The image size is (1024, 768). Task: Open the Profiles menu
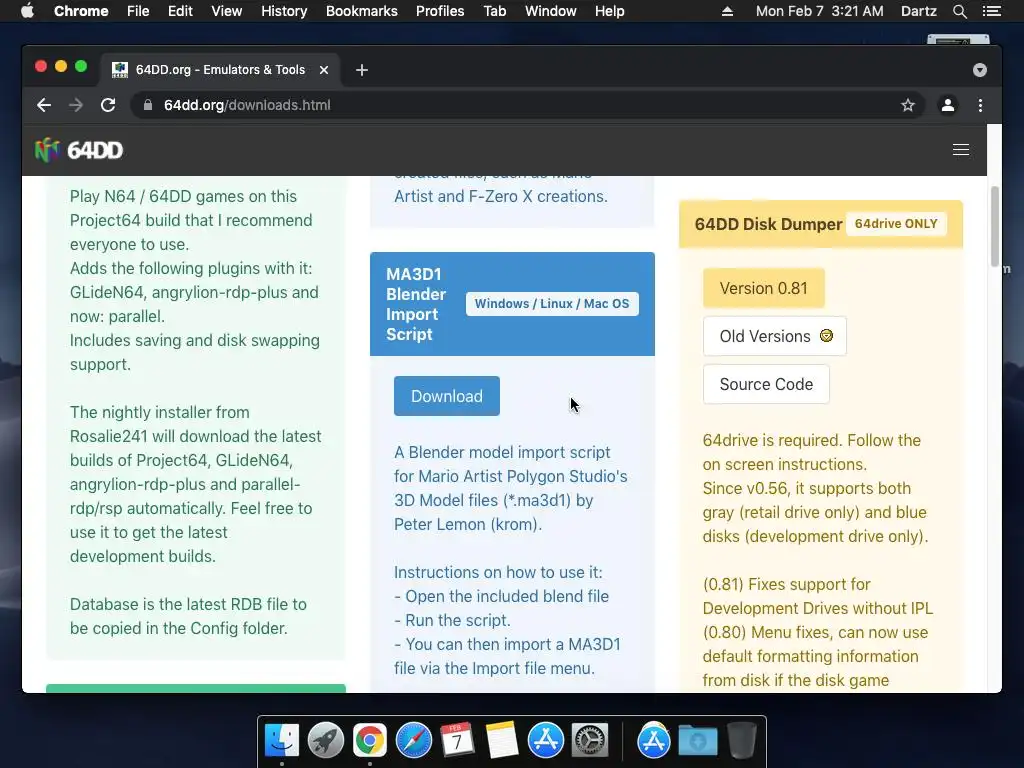coord(440,11)
